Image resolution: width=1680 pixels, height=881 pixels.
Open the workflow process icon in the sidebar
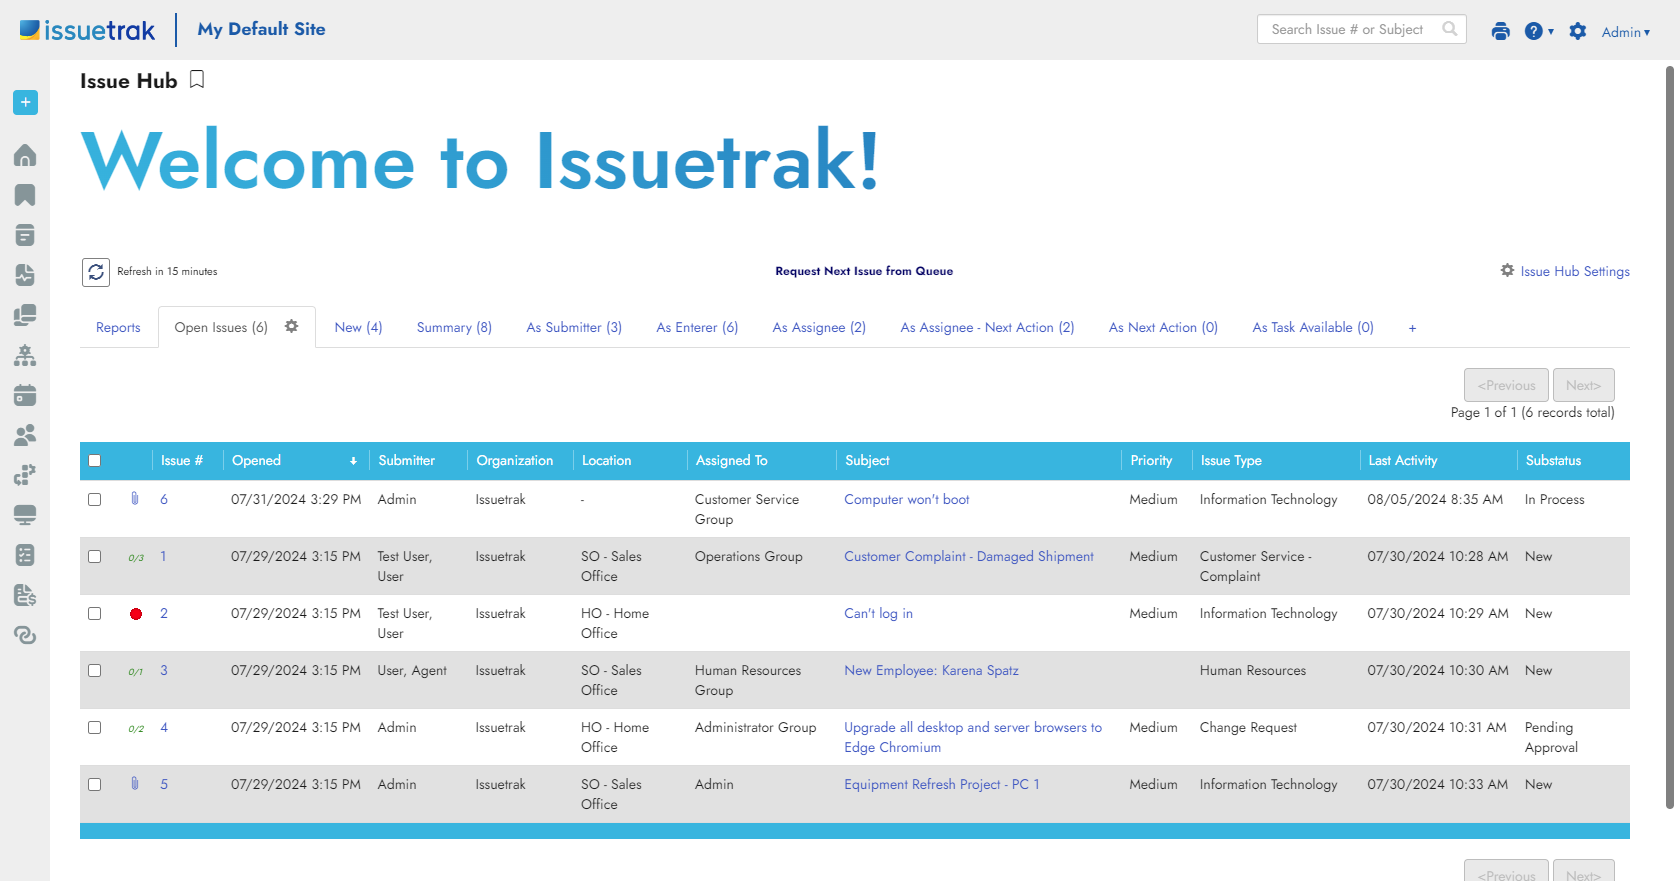click(x=25, y=475)
